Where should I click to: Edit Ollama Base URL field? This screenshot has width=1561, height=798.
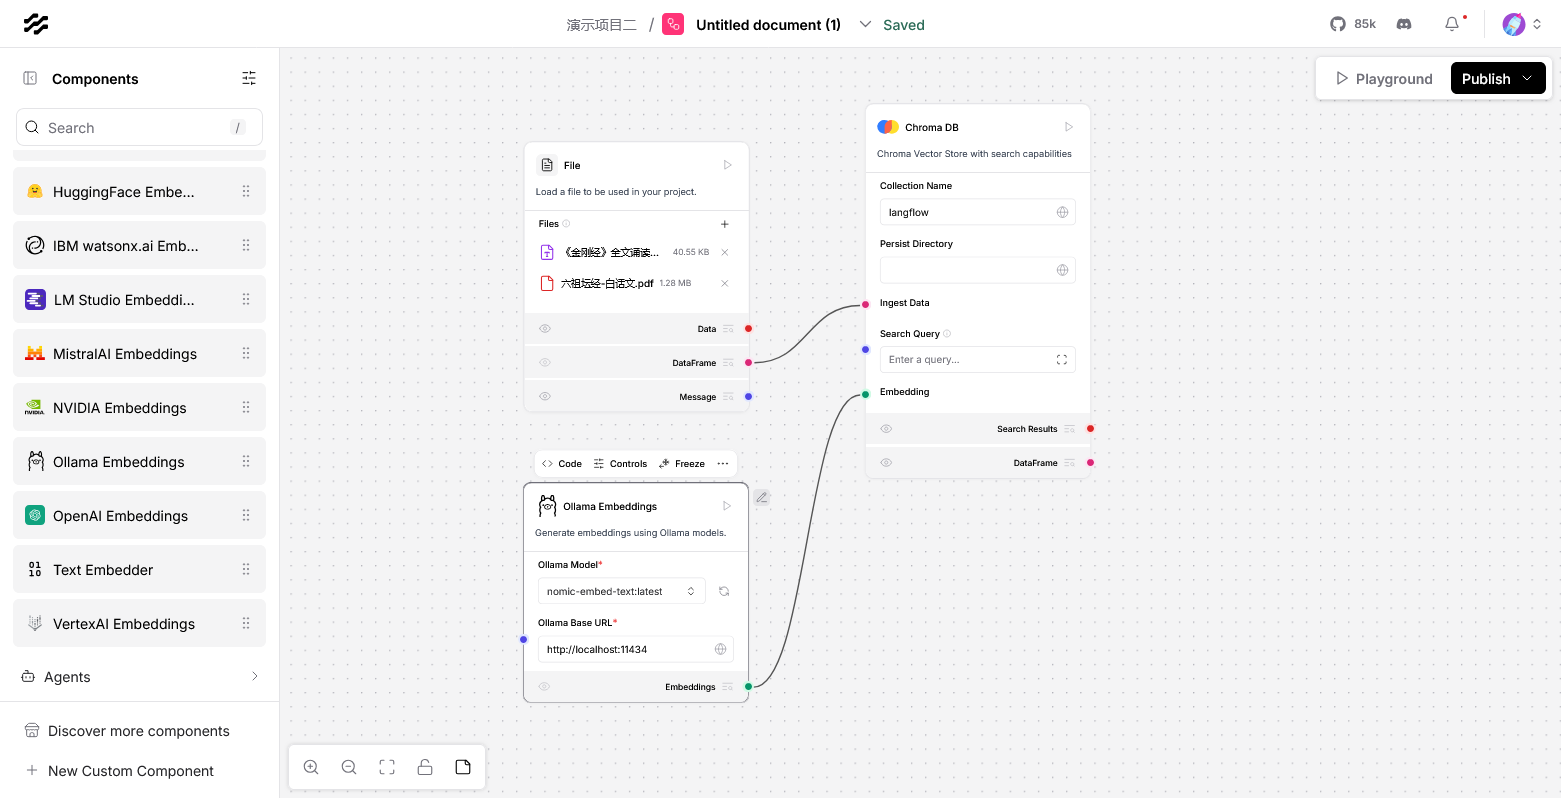tap(636, 649)
